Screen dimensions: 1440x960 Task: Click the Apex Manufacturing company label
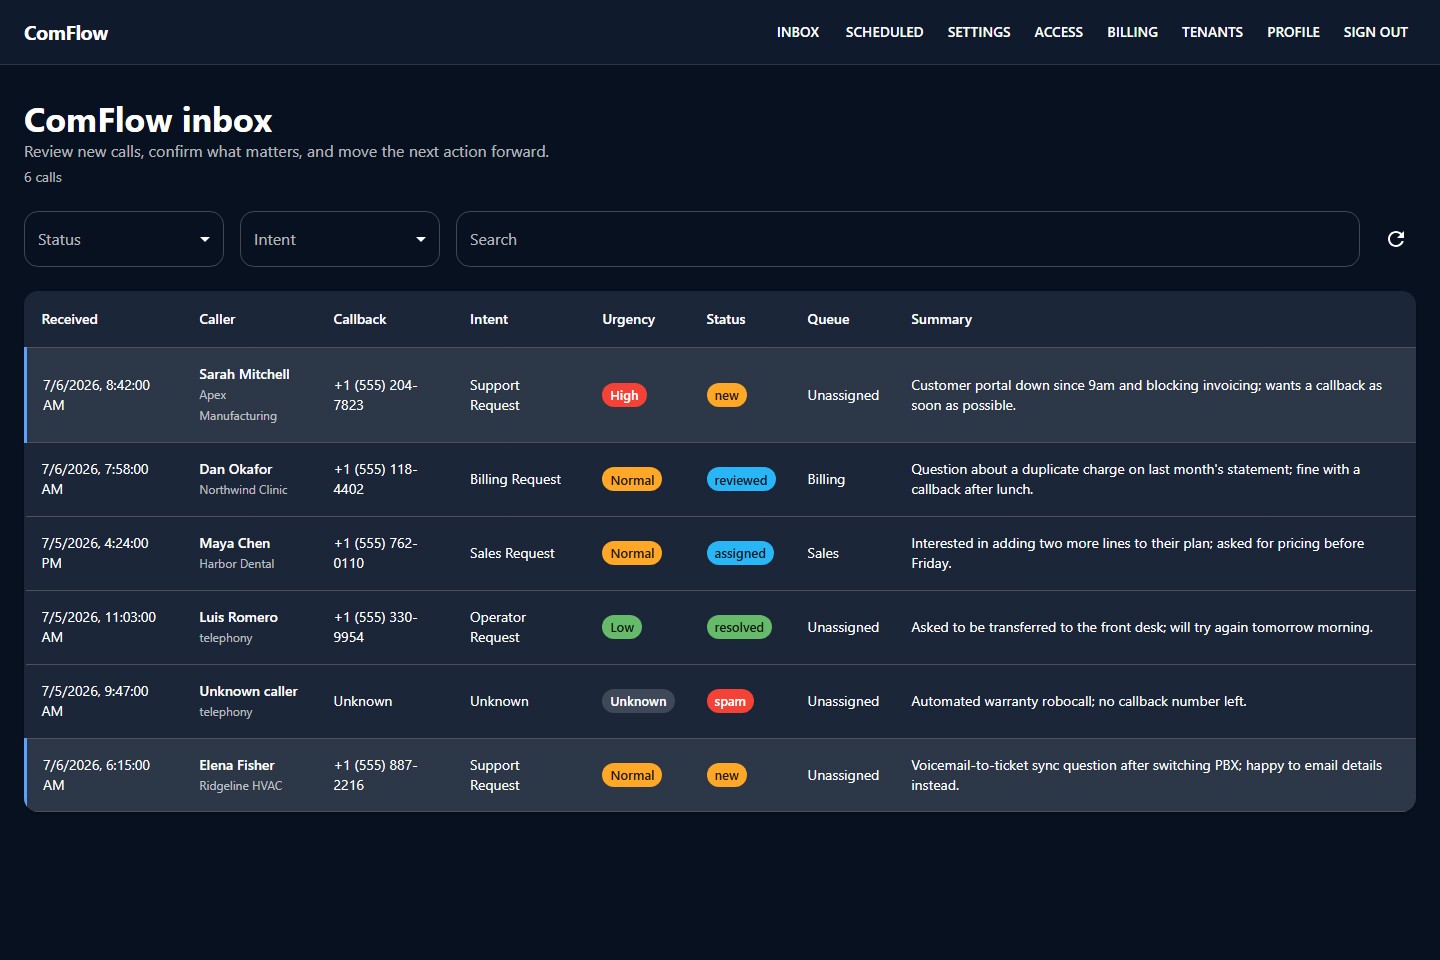click(238, 405)
